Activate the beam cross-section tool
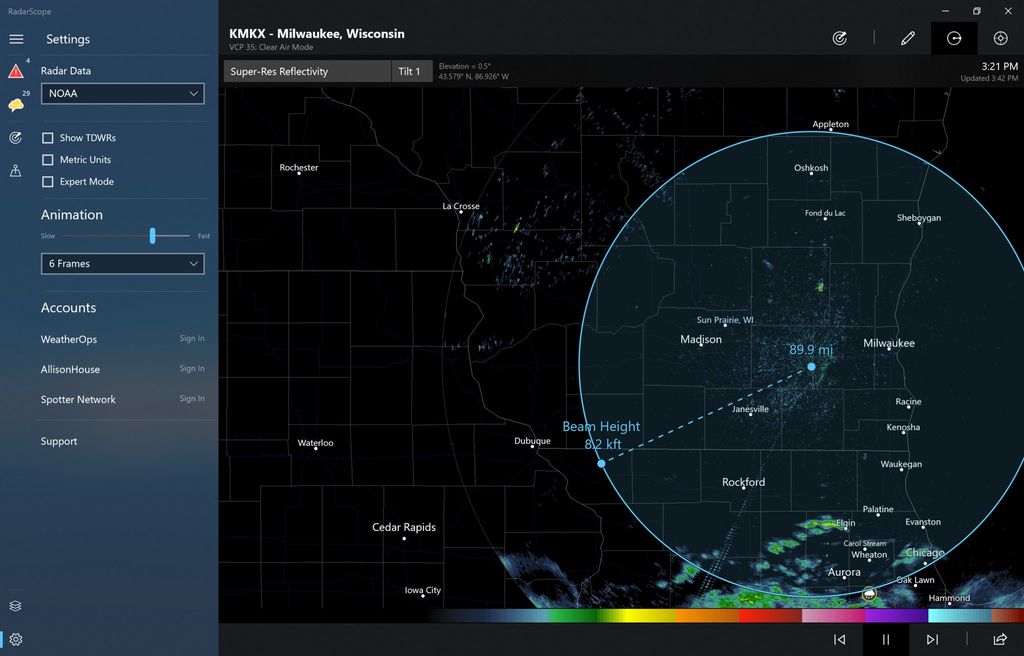 pos(954,37)
